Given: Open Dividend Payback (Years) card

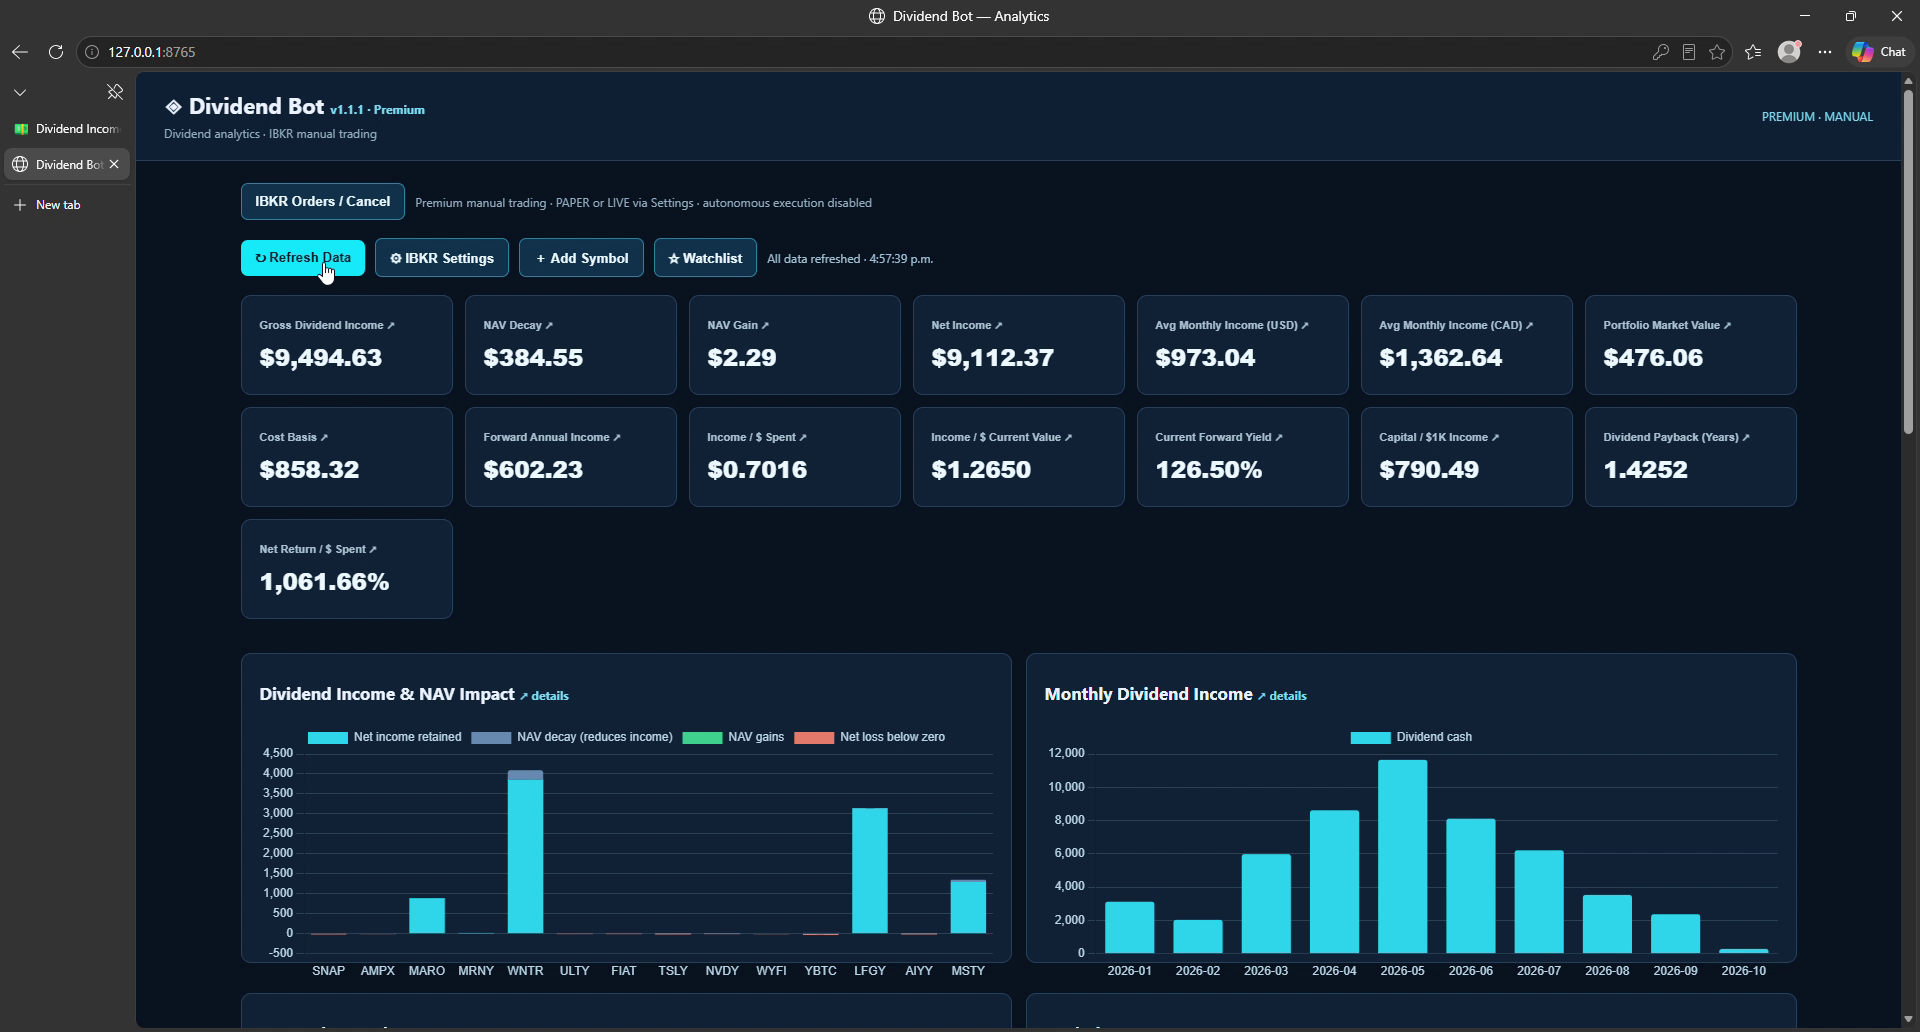Looking at the screenshot, I should [x=1691, y=457].
